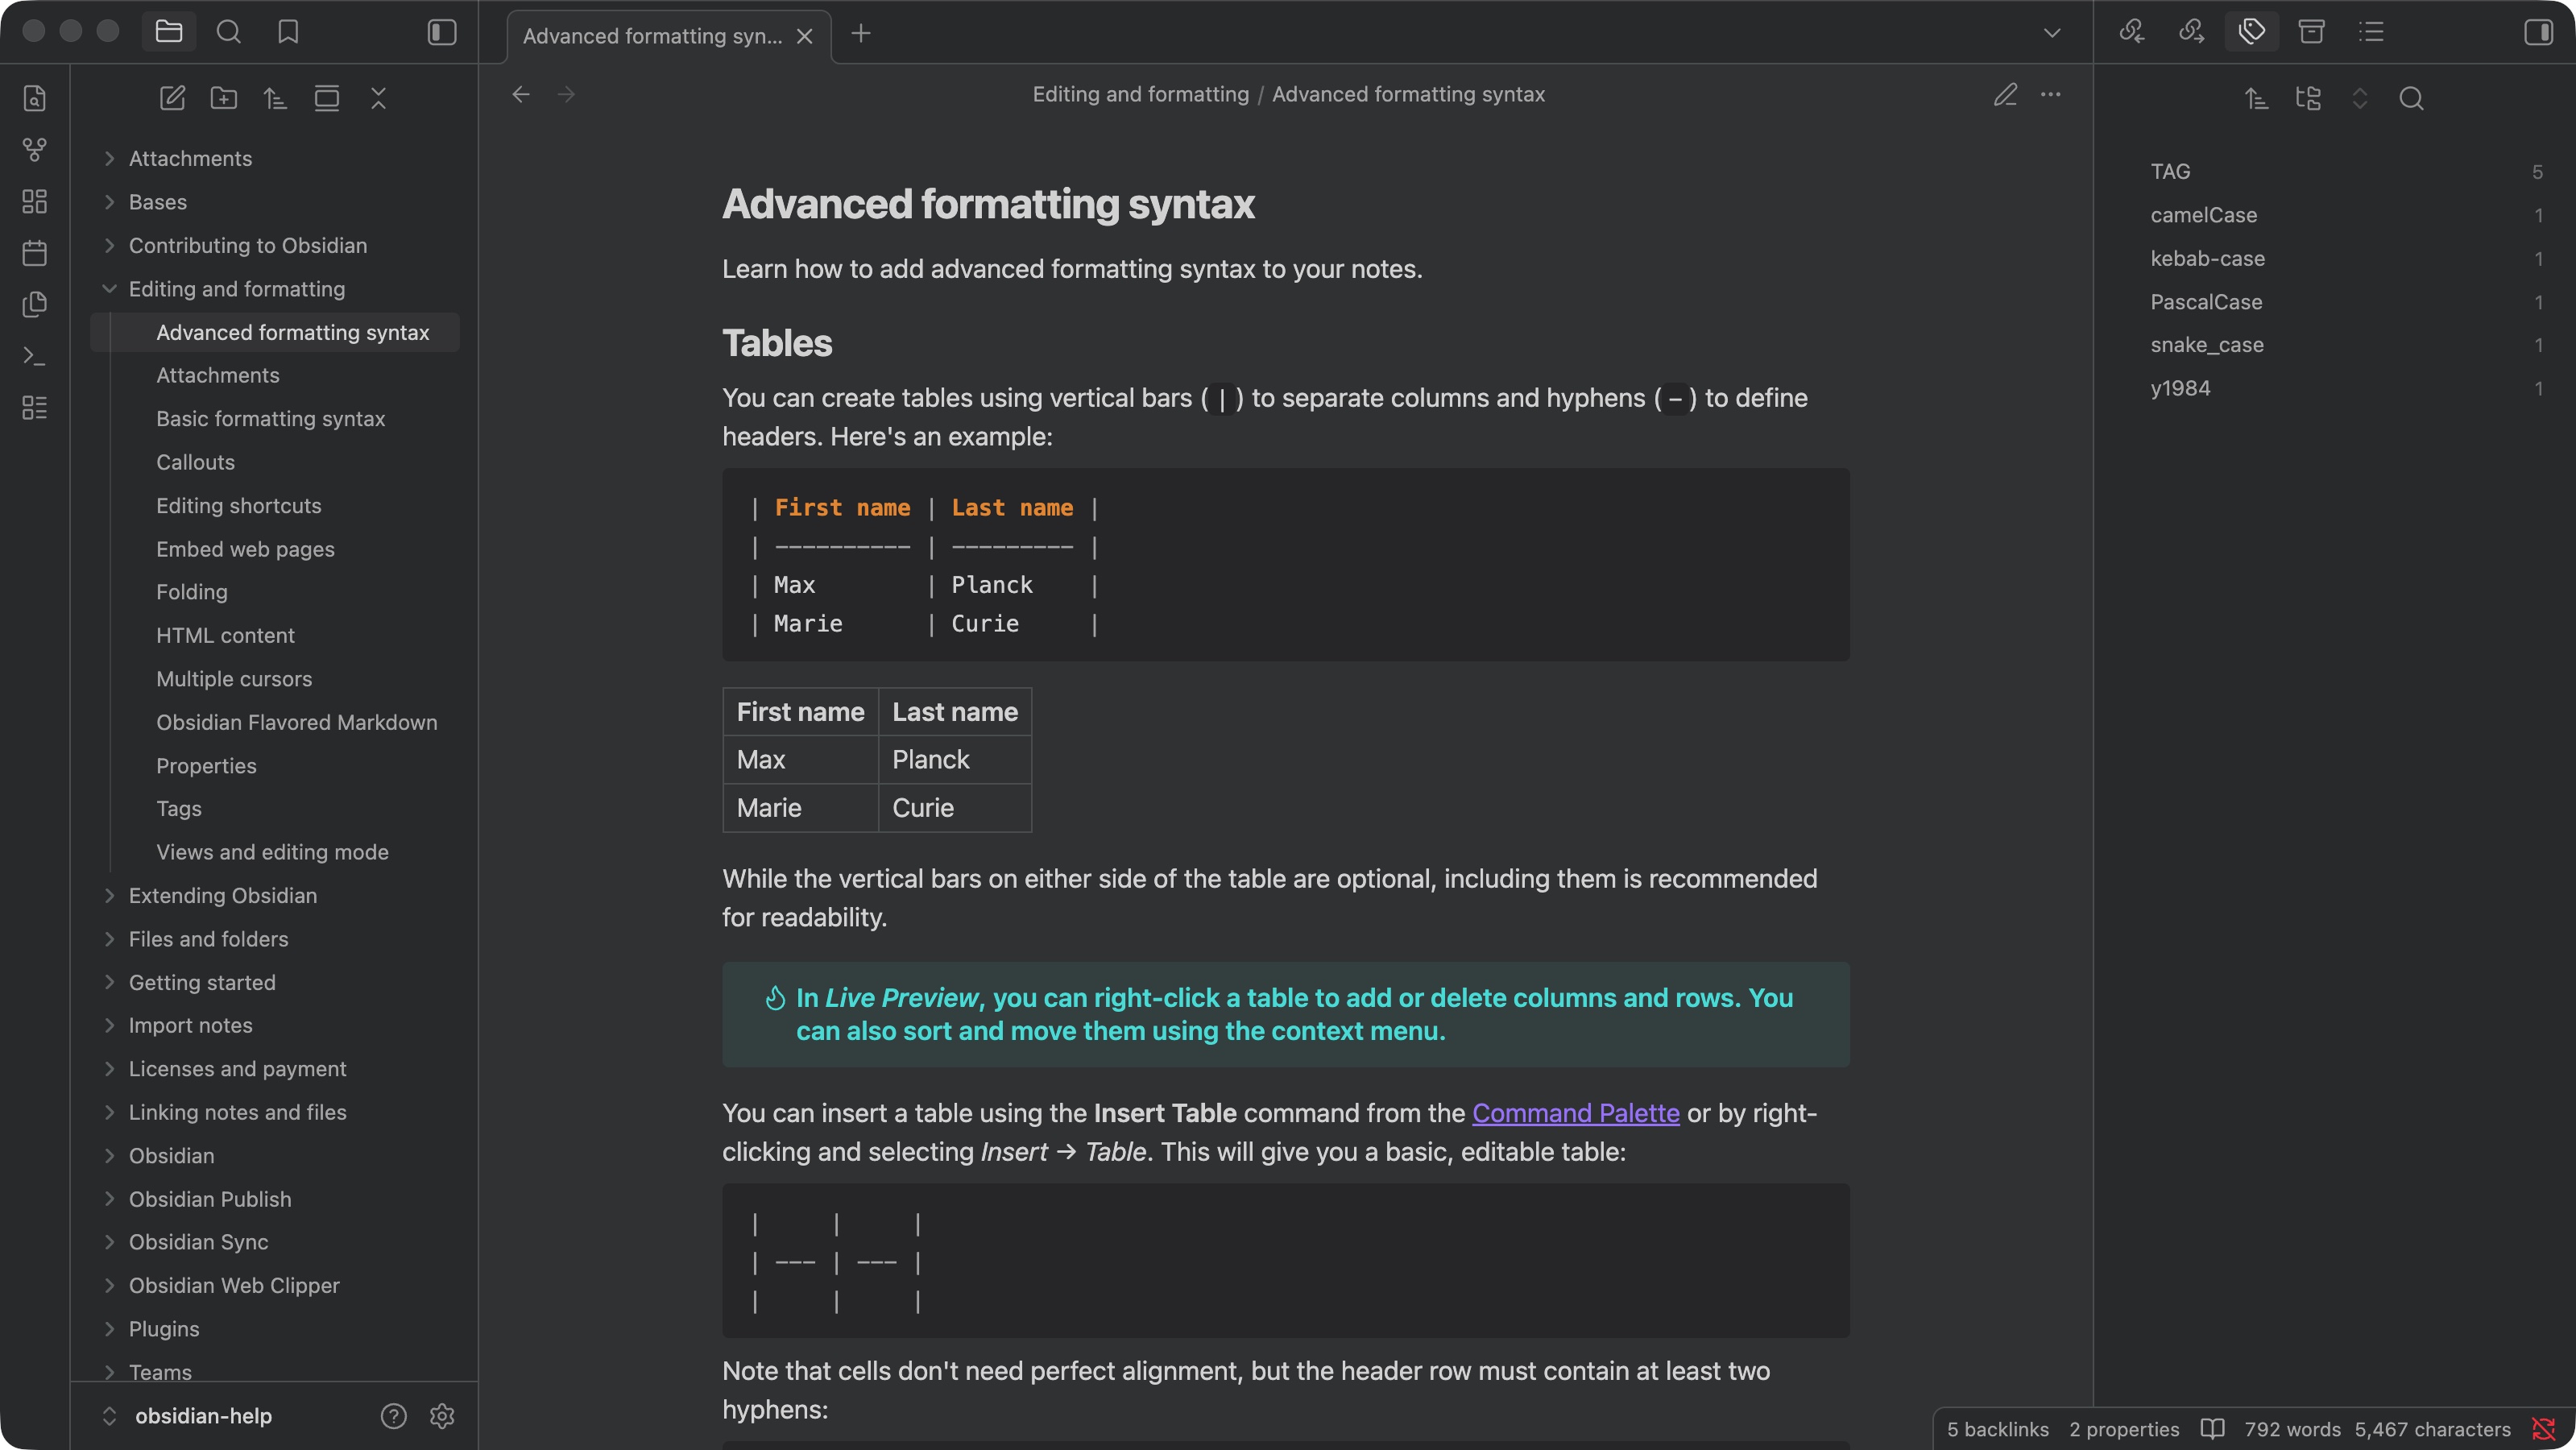
Task: Show the Tags pane tab
Action: click(x=2252, y=32)
